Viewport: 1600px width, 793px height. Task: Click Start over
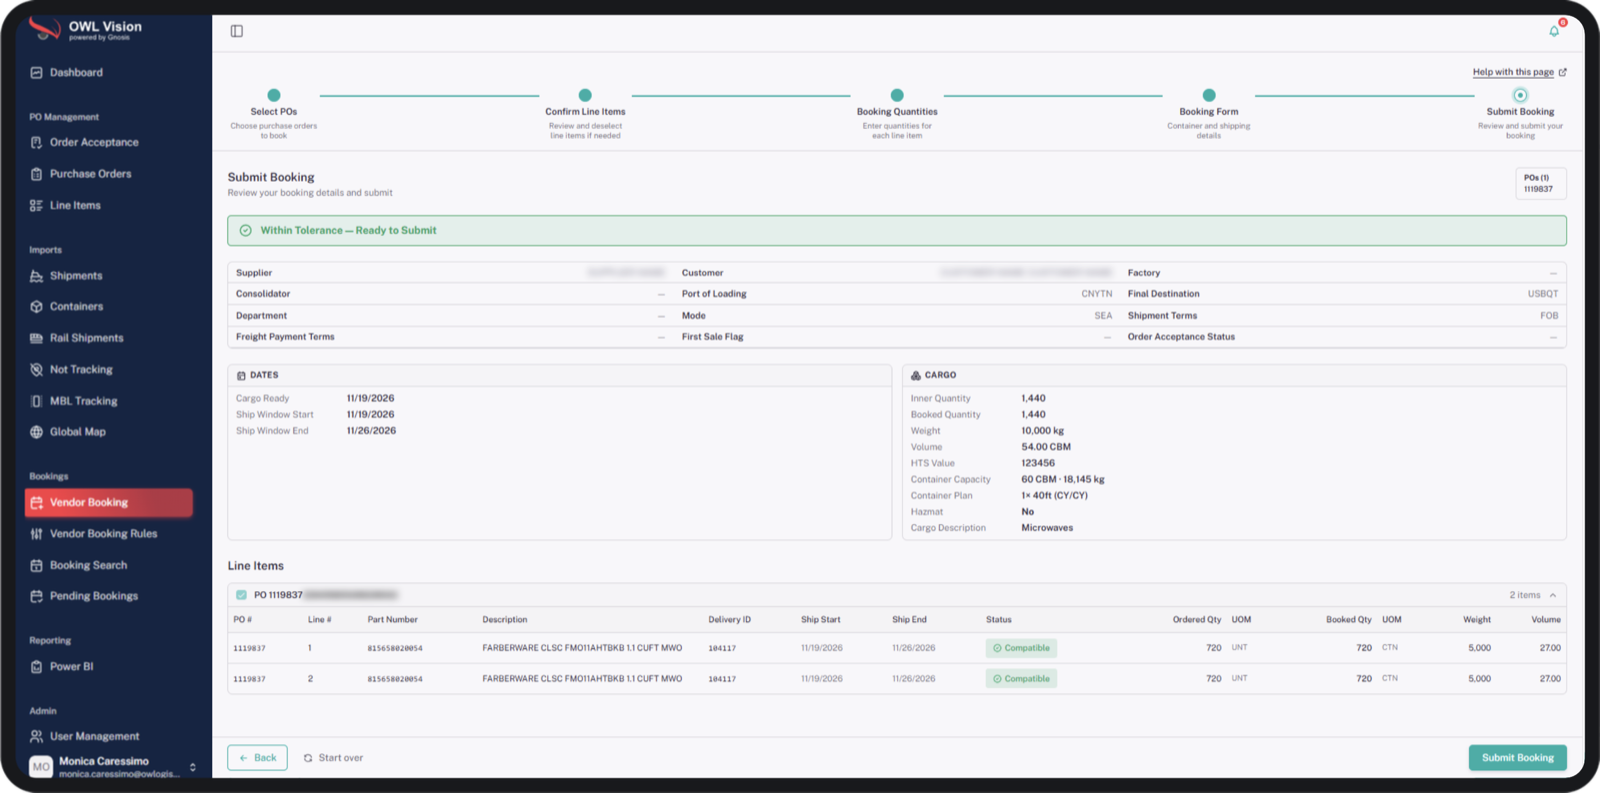click(334, 758)
